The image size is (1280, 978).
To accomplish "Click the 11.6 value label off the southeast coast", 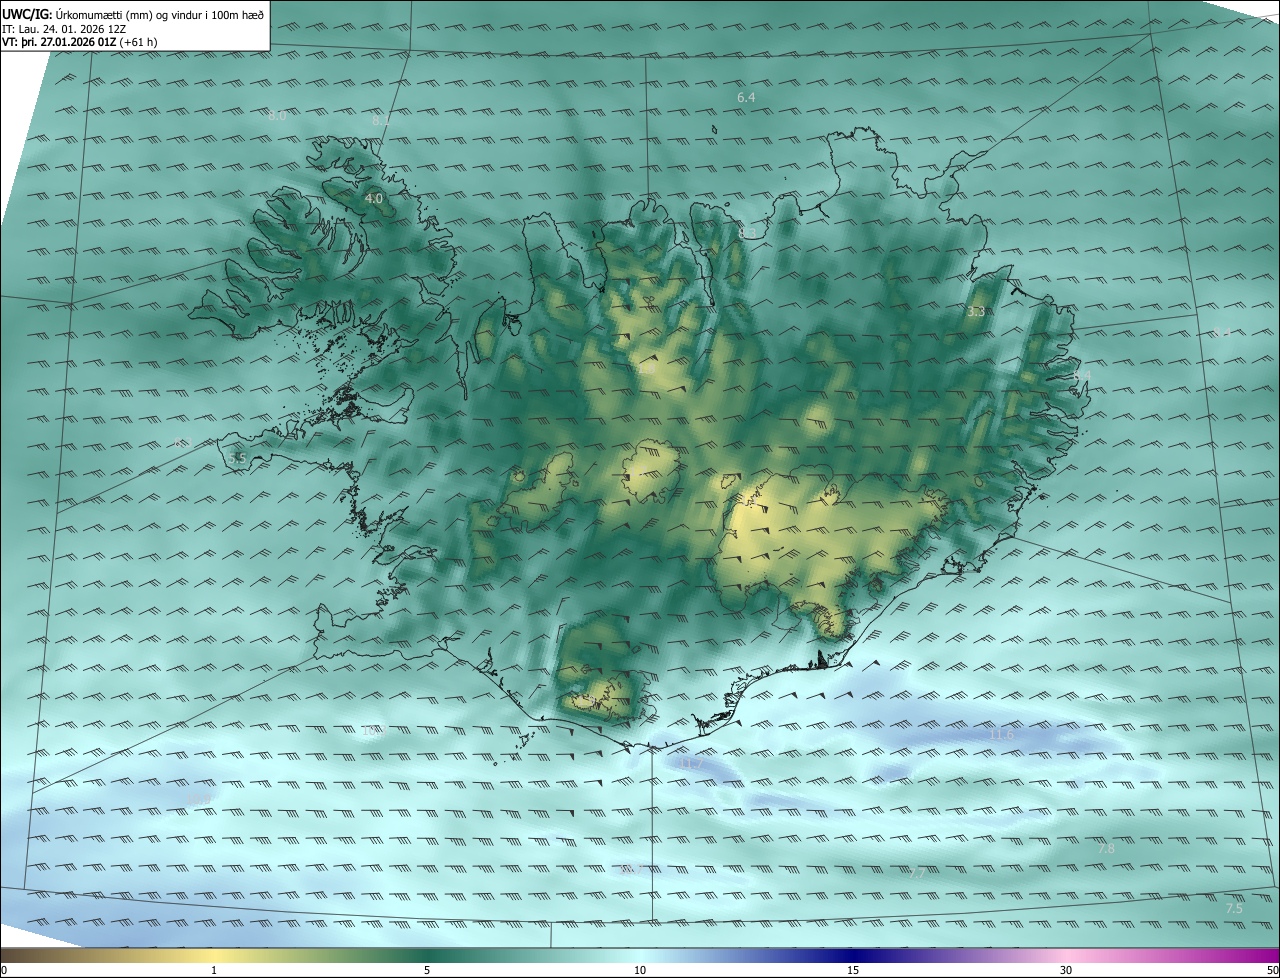I will [1001, 735].
